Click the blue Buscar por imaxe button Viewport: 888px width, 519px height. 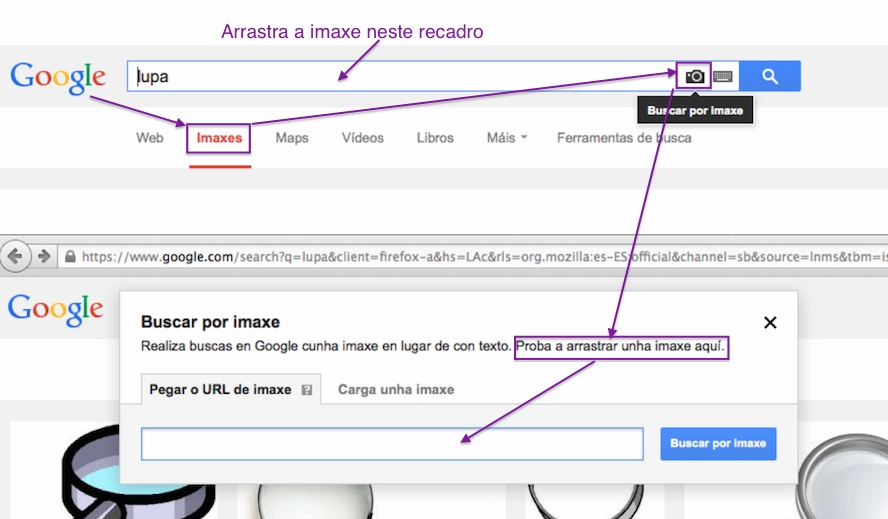718,444
